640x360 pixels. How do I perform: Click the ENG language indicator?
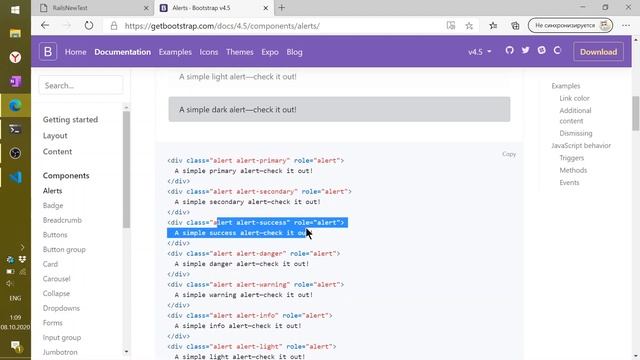[15, 298]
